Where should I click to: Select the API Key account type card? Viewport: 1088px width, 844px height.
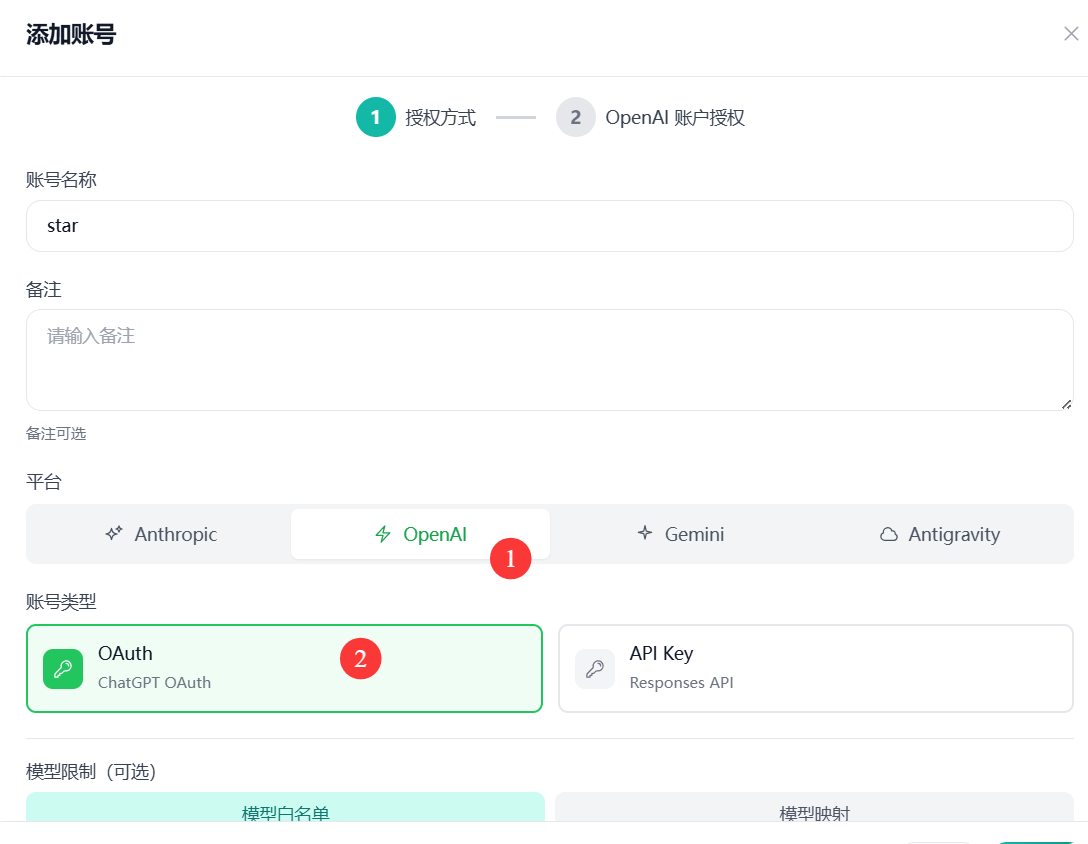tap(816, 668)
